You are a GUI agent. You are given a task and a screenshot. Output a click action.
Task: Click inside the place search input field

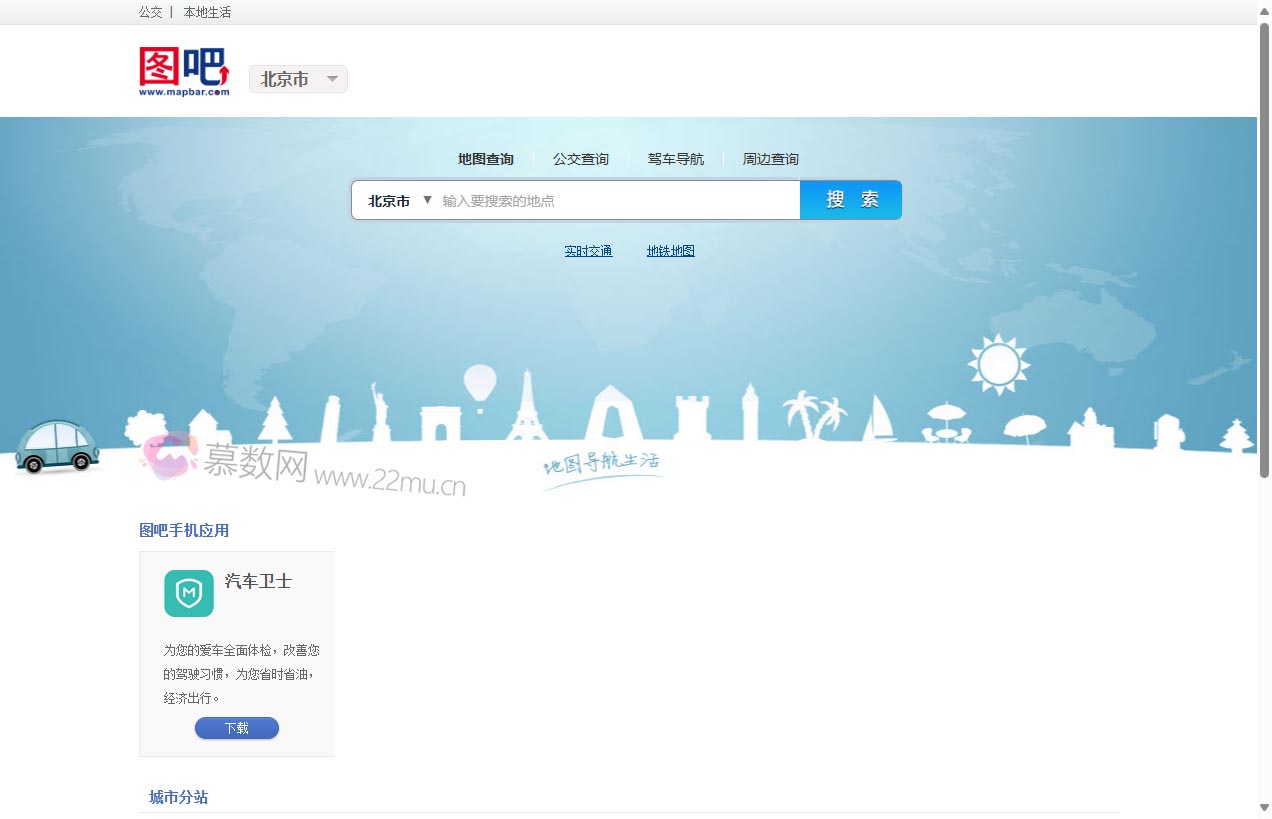(x=600, y=199)
